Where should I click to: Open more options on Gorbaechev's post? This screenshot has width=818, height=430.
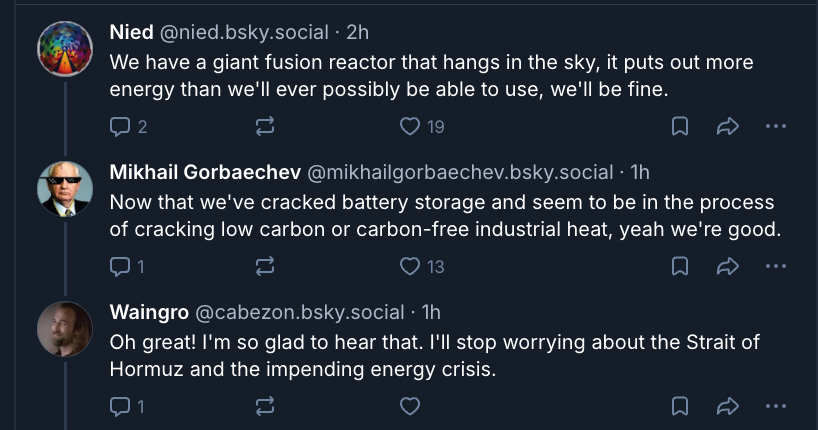776,266
